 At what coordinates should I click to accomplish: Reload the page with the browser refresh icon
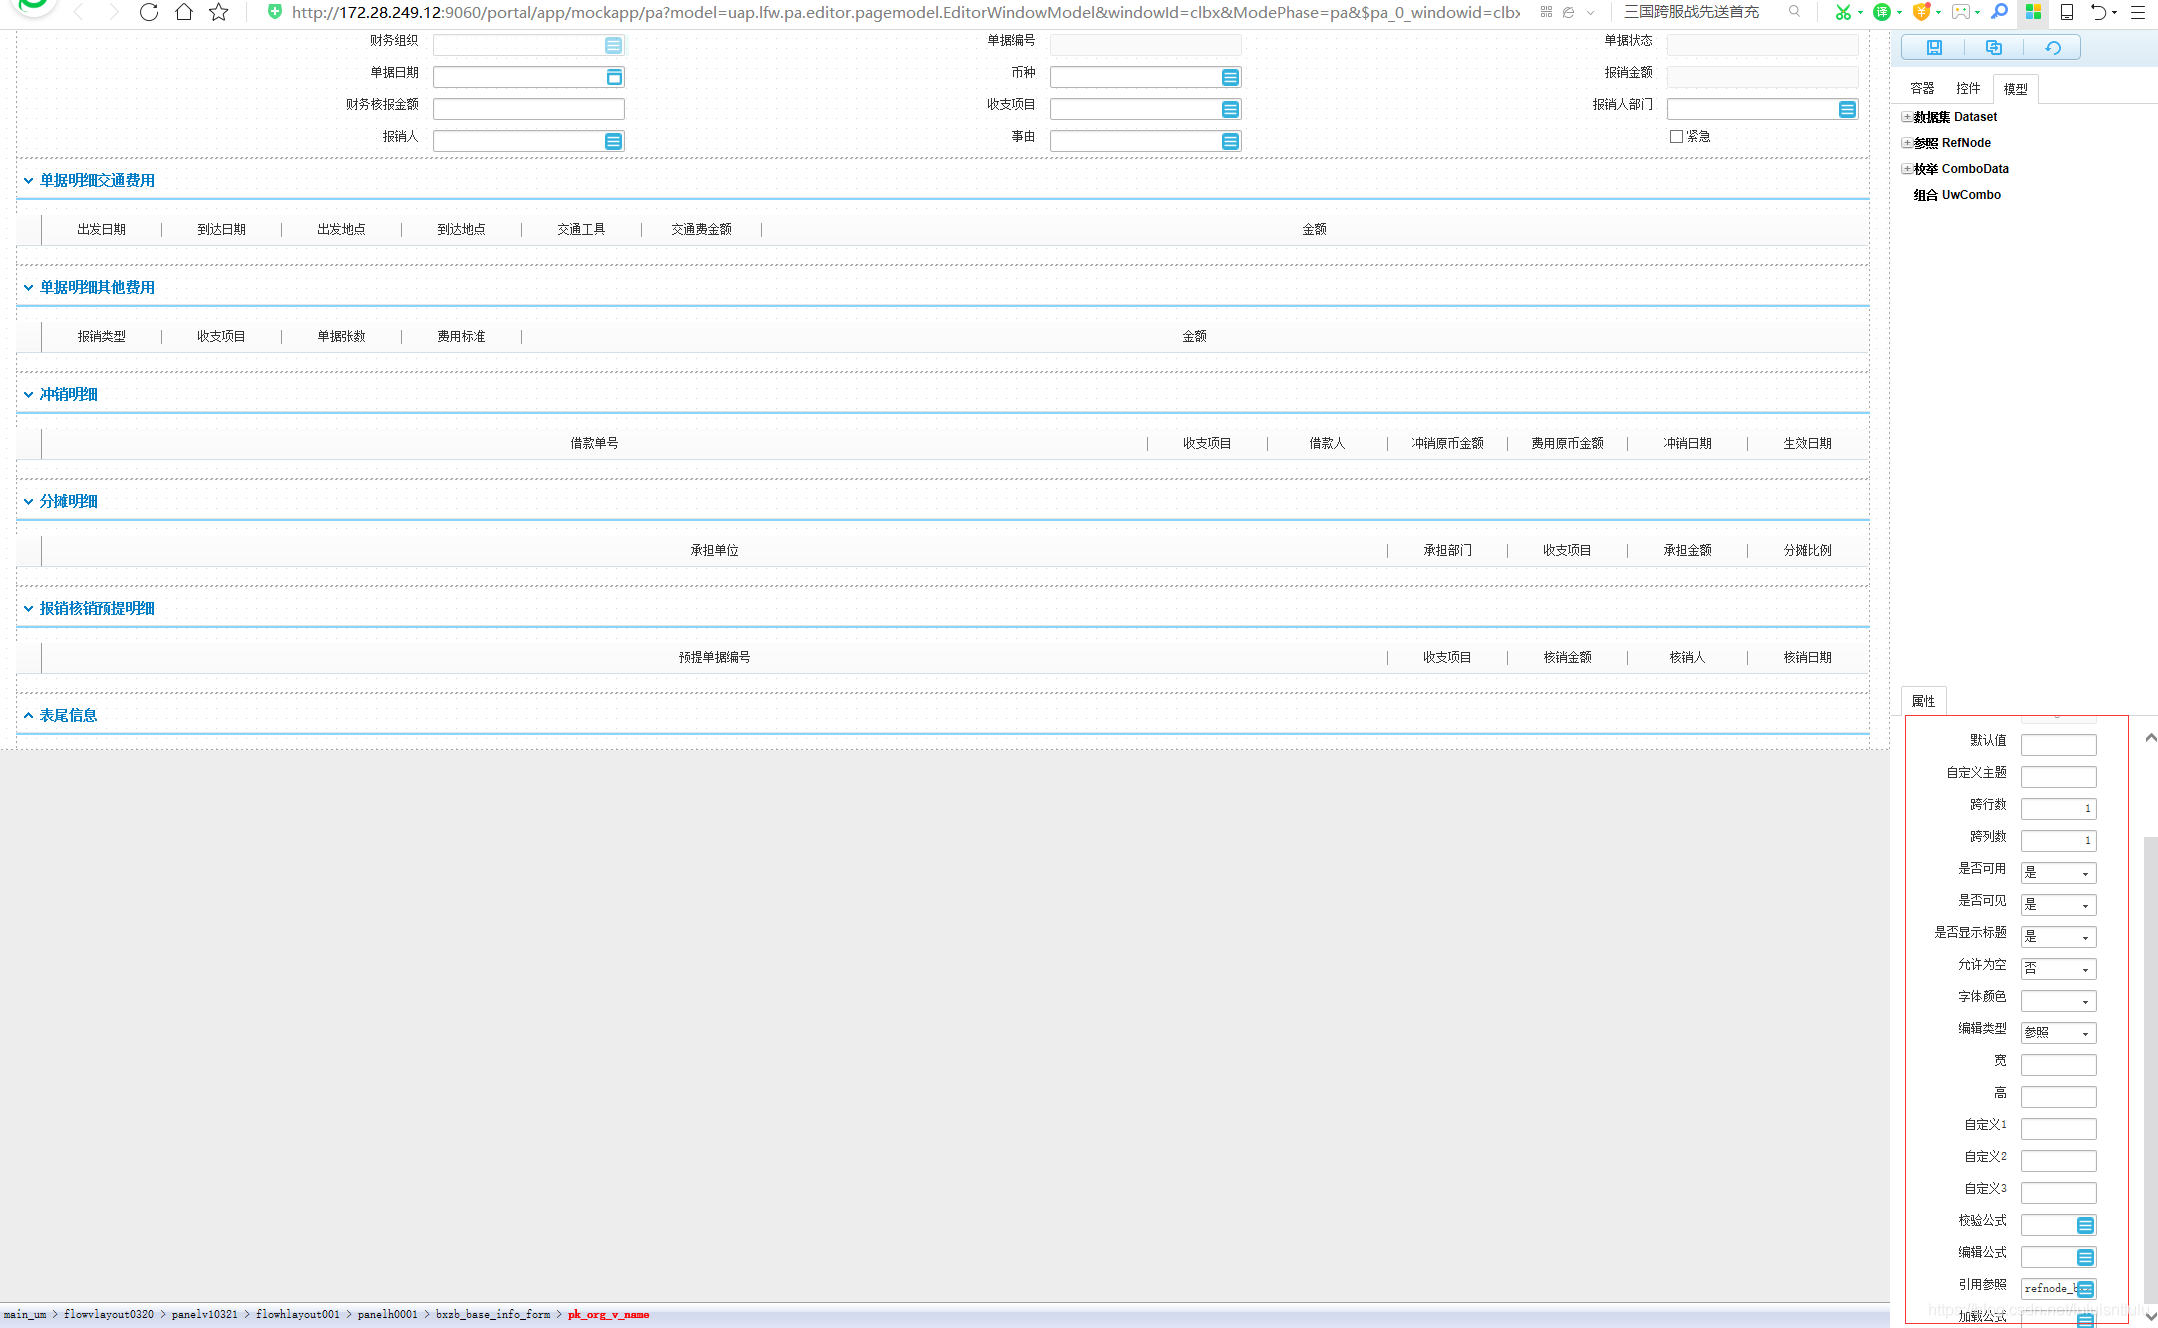tap(149, 12)
